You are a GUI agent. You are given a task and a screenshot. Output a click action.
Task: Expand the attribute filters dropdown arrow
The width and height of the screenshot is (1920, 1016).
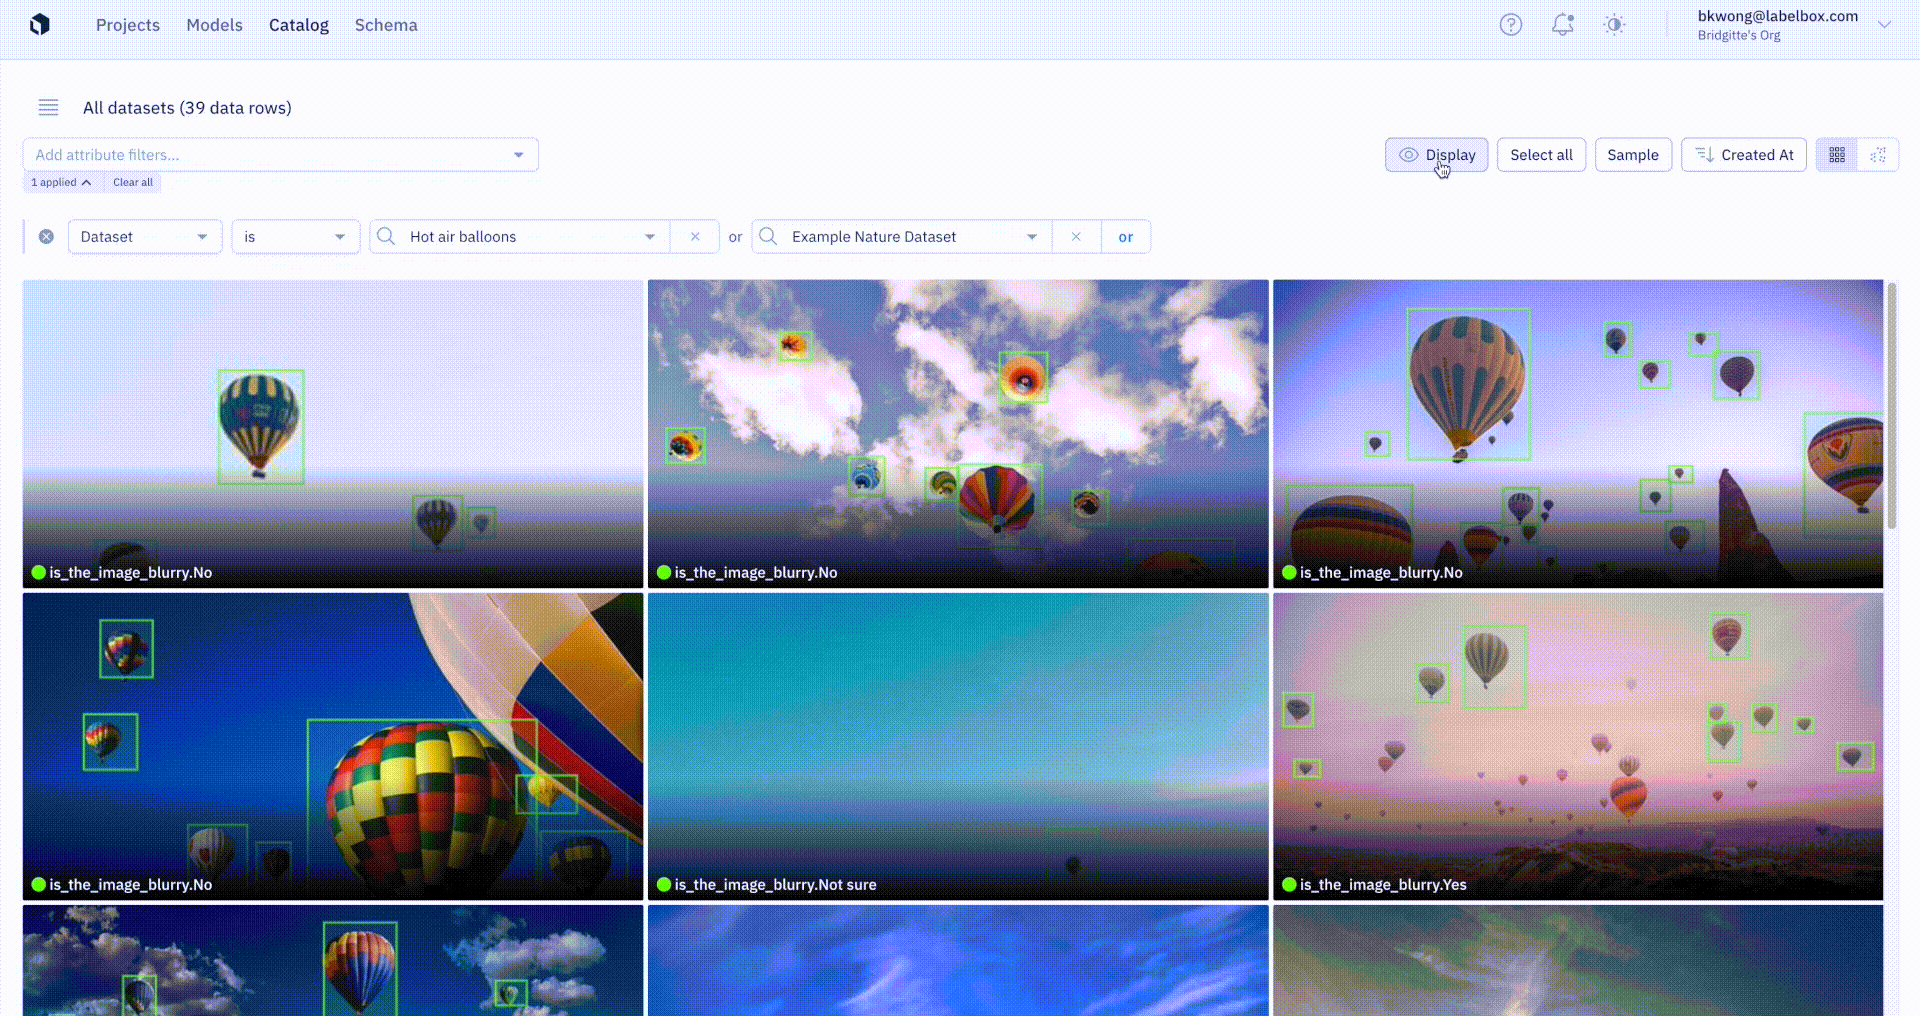[518, 155]
